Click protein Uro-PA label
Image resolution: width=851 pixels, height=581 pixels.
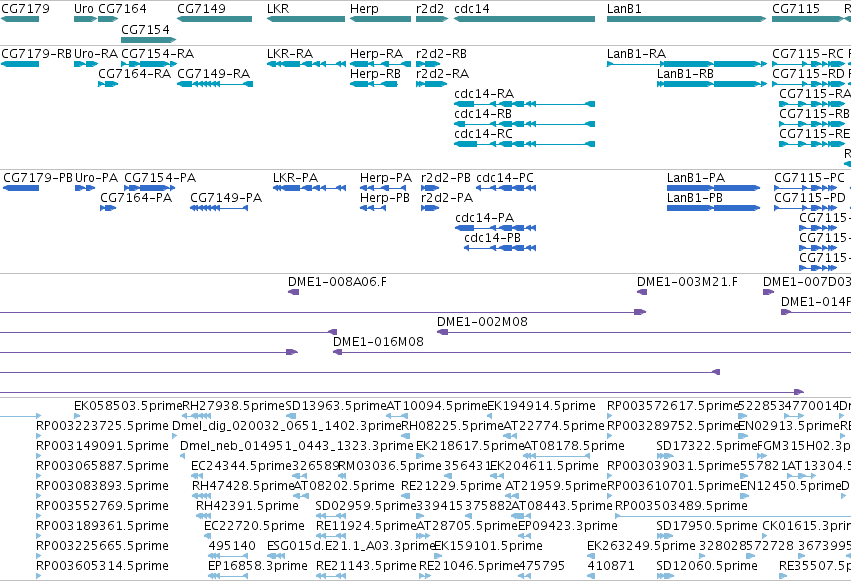tap(97, 177)
